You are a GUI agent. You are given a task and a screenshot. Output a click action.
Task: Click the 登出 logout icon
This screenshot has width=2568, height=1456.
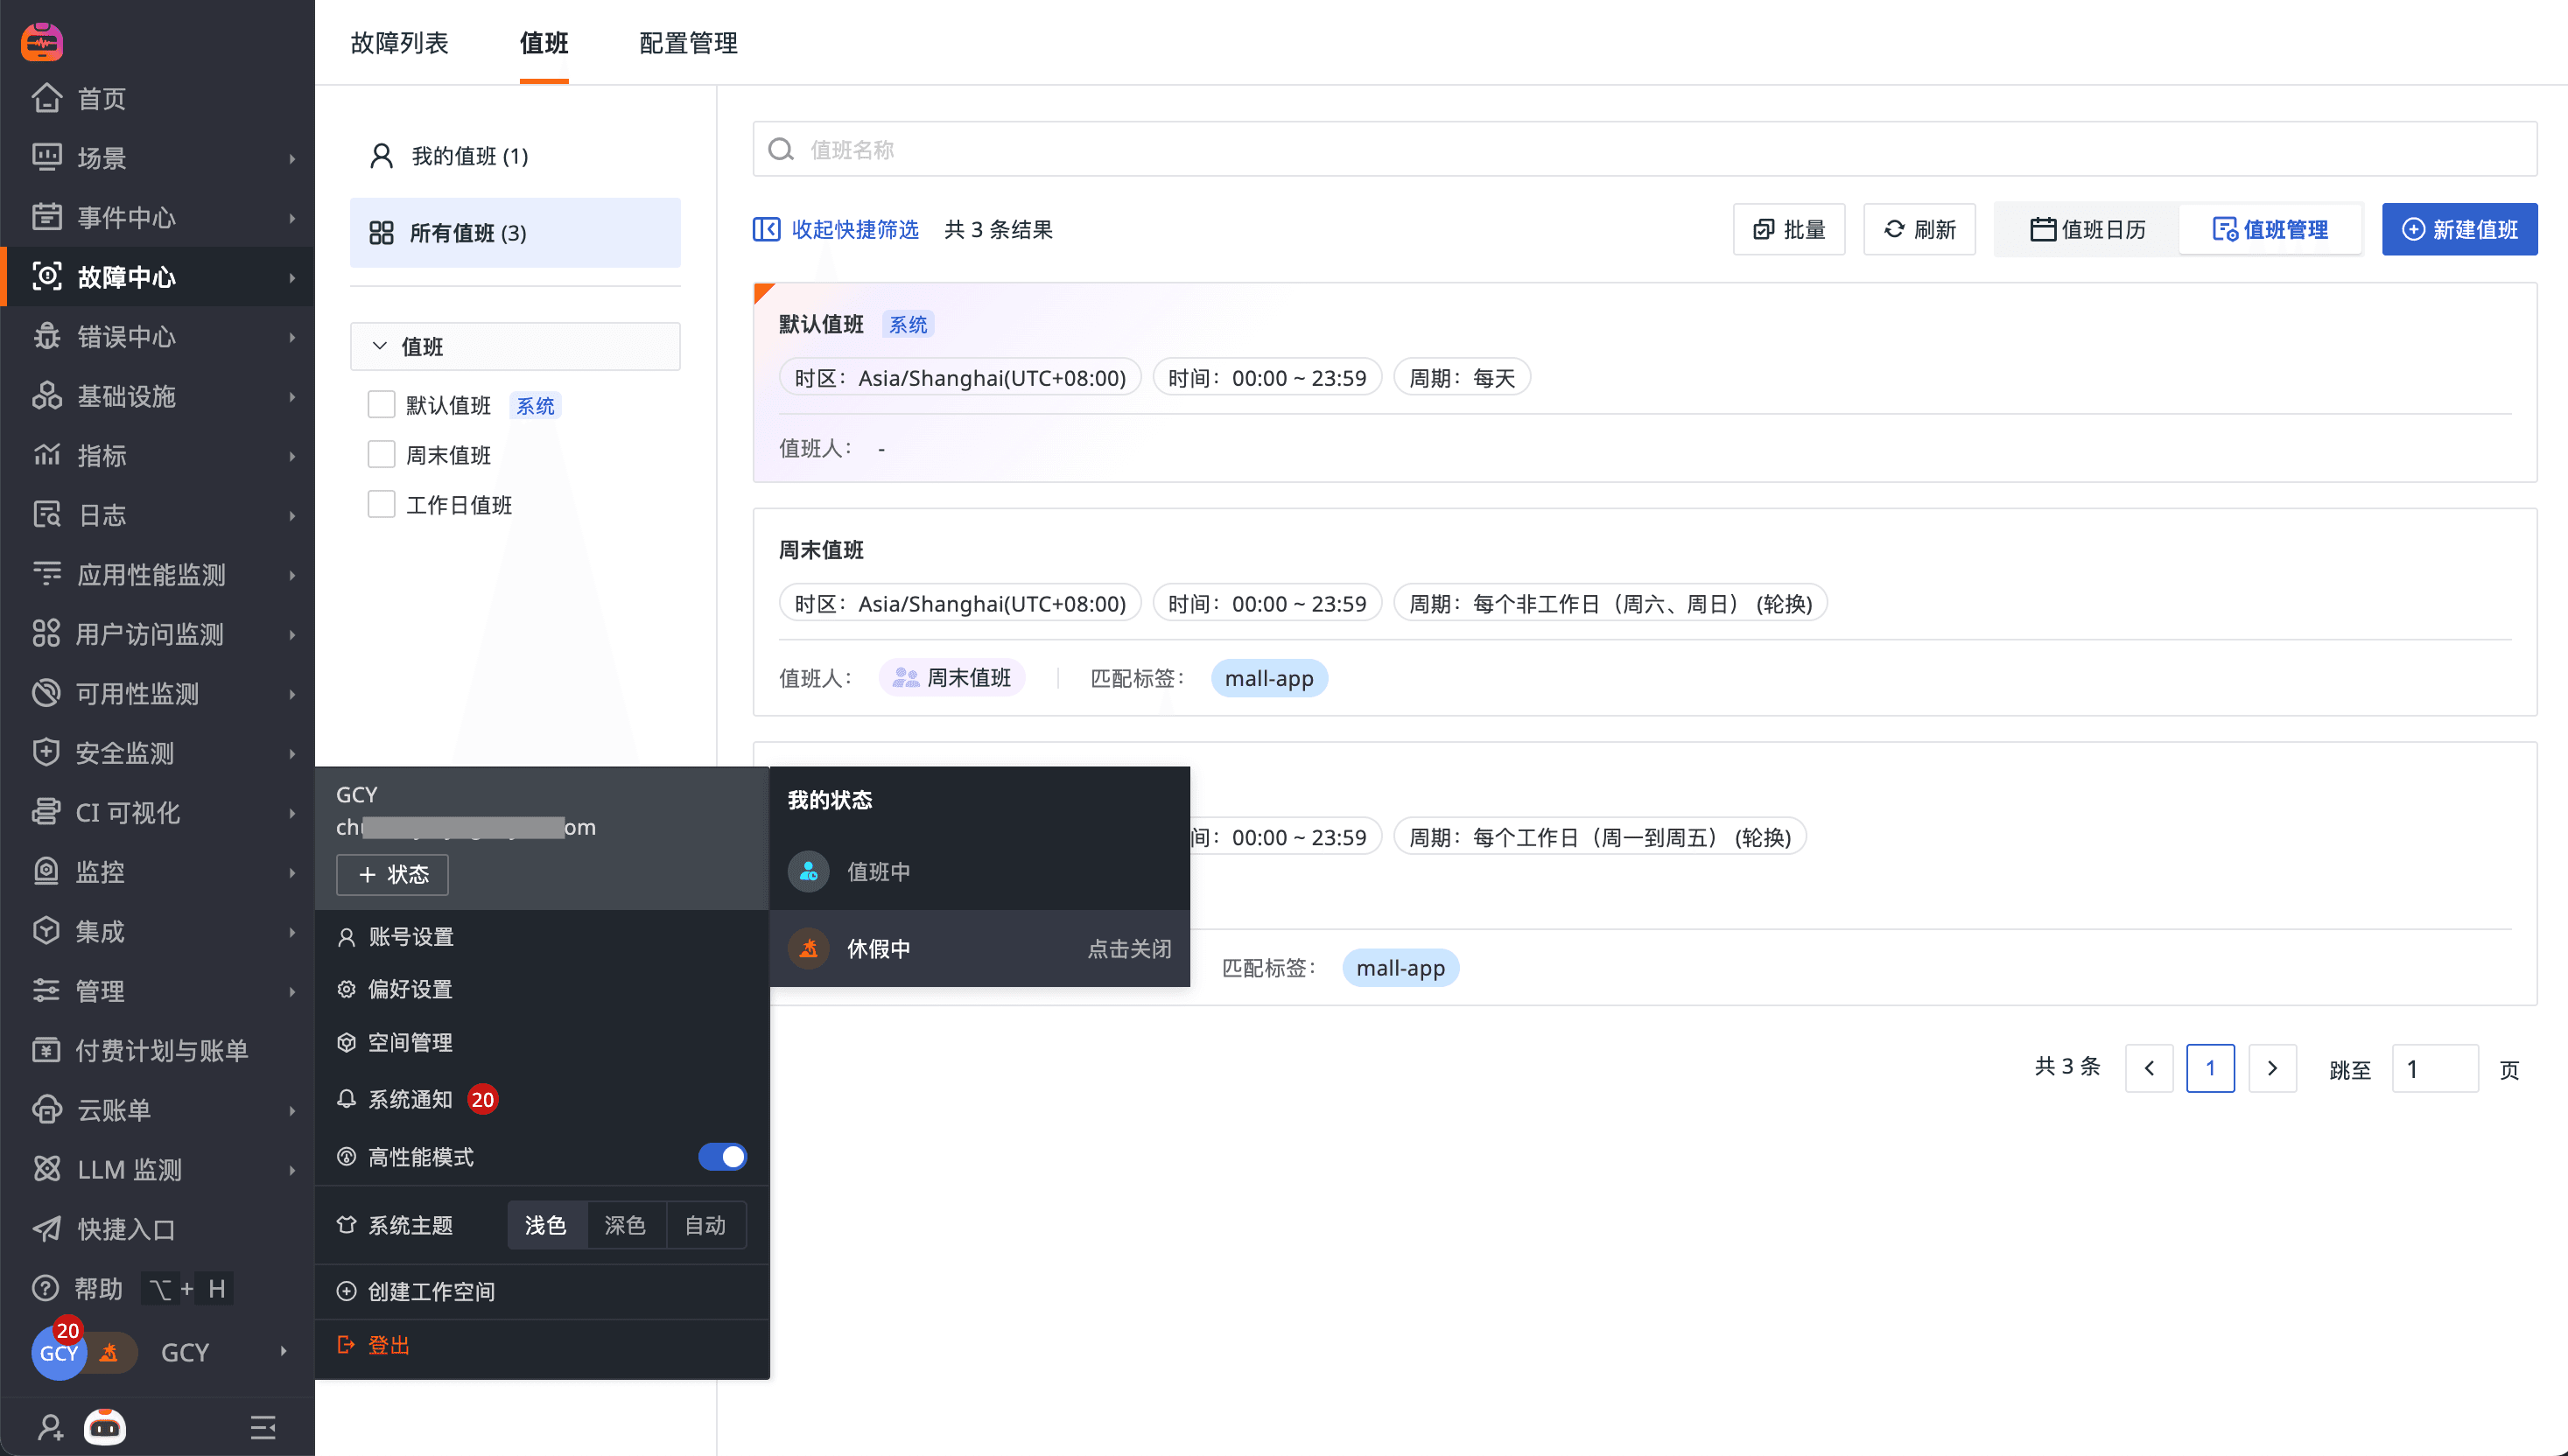click(x=347, y=1345)
